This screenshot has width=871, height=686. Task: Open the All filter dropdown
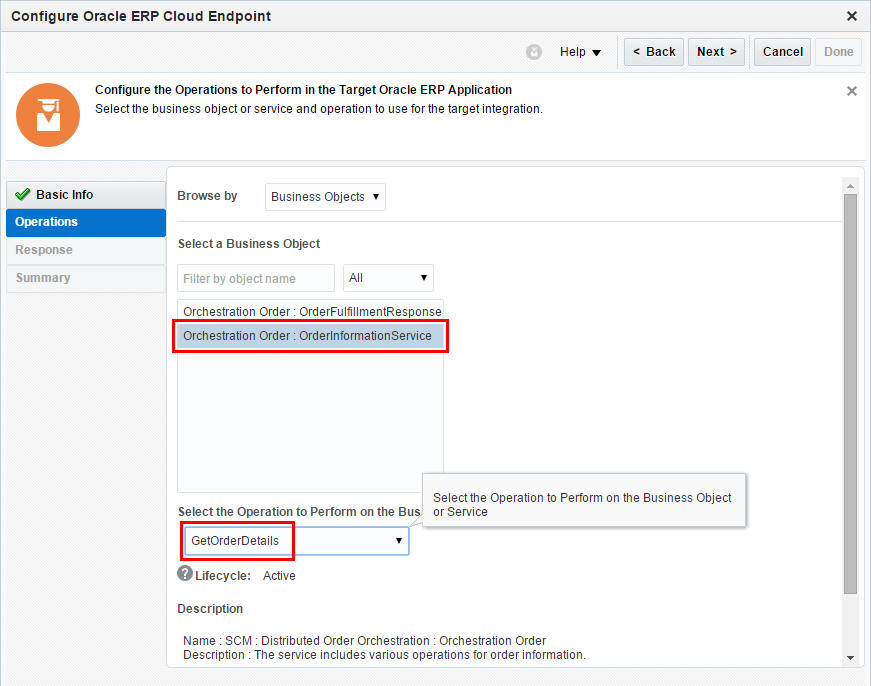point(388,278)
